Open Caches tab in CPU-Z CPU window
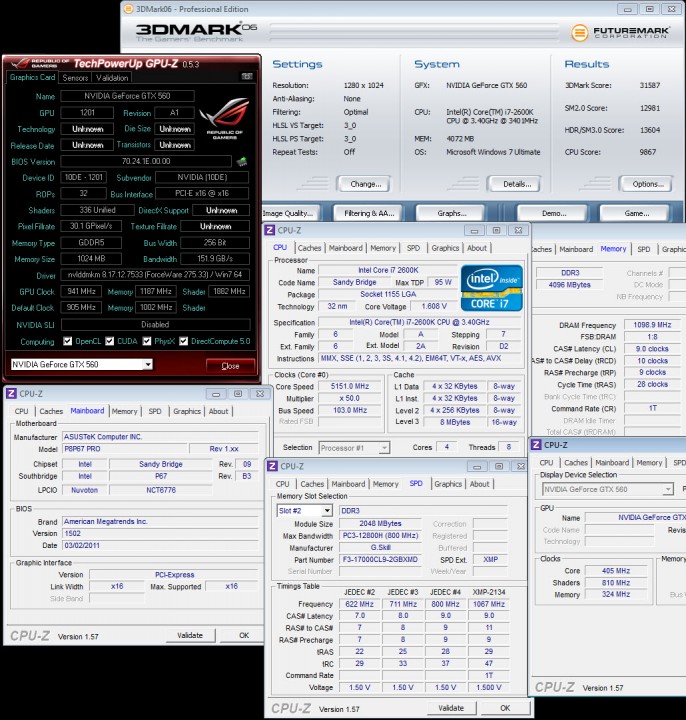This screenshot has height=720, width=686. click(x=309, y=248)
